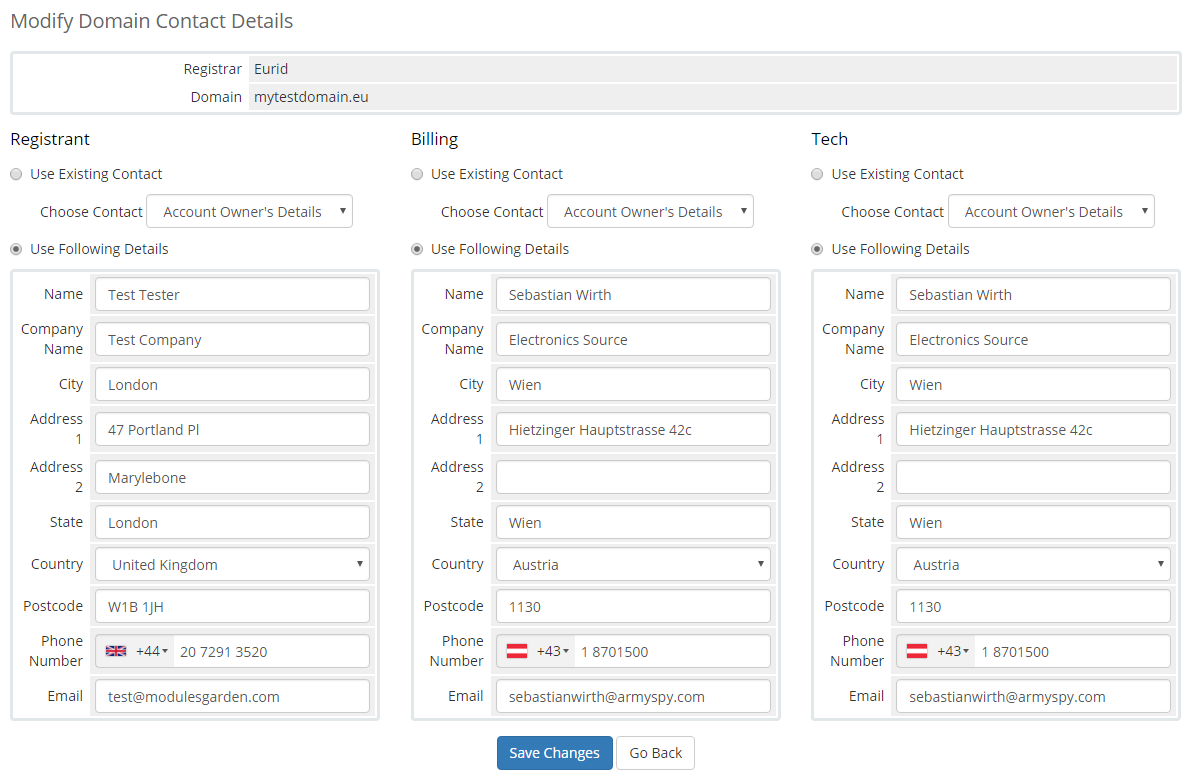
Task: Click the Billing Email field
Action: 633,696
